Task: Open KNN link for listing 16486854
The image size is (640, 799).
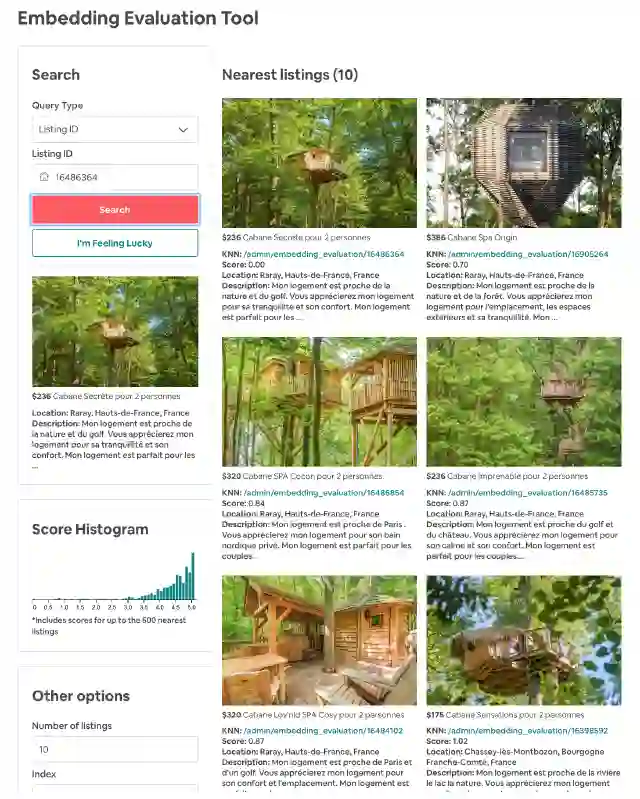Action: [x=324, y=493]
